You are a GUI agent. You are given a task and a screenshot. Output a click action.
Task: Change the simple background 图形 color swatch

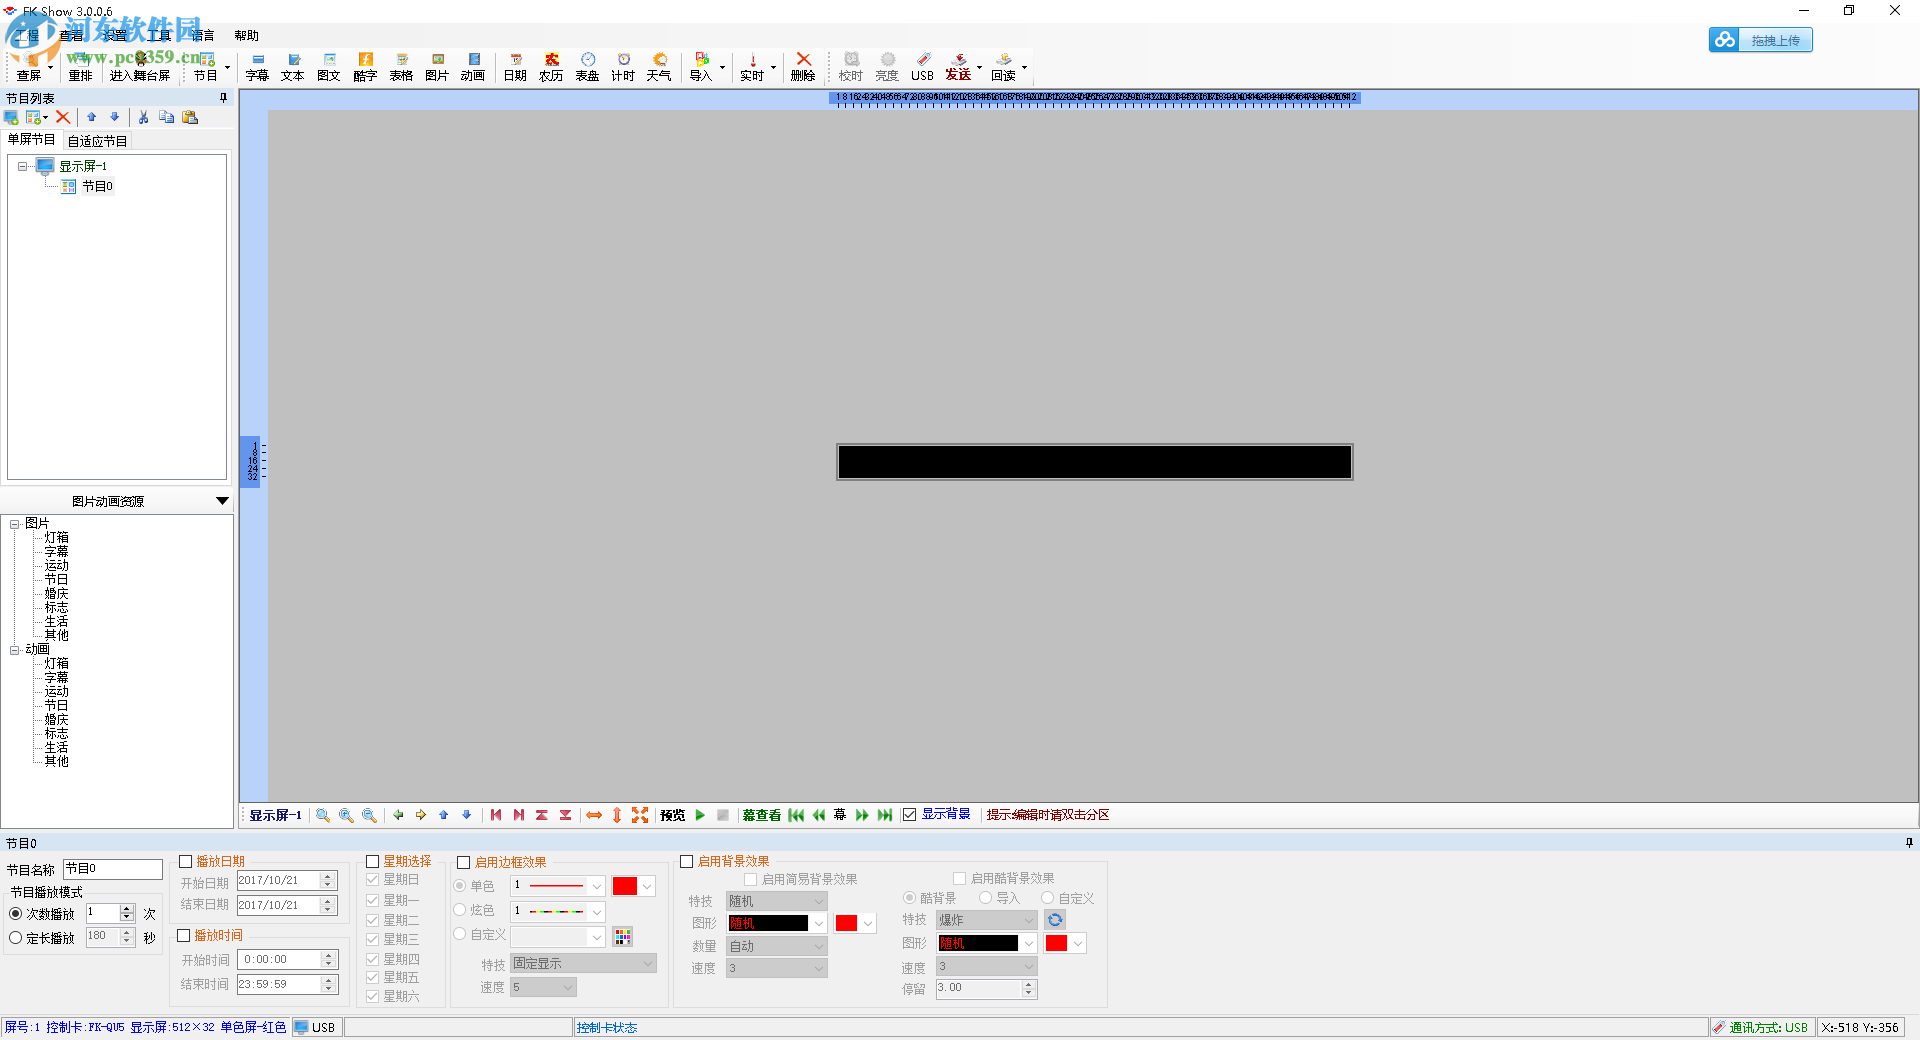point(846,923)
